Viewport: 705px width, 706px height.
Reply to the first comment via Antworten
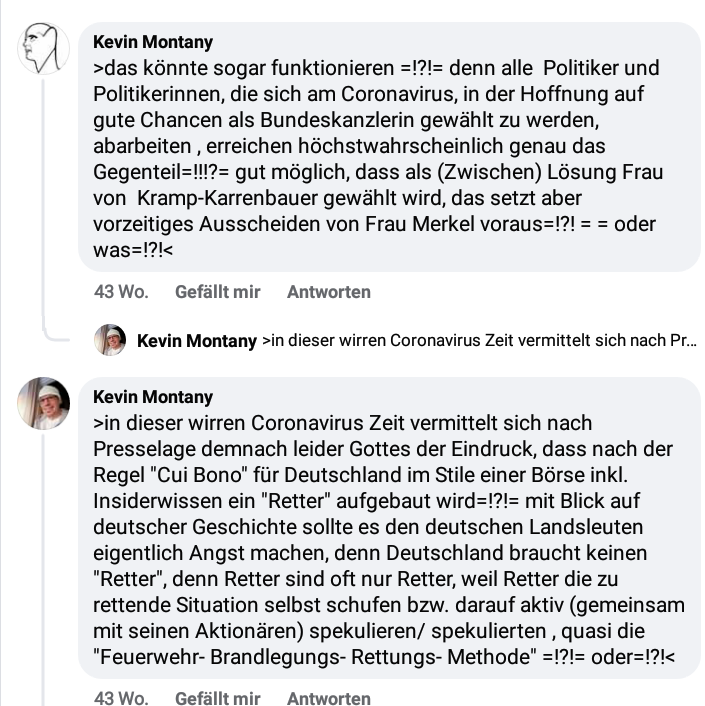(x=329, y=292)
